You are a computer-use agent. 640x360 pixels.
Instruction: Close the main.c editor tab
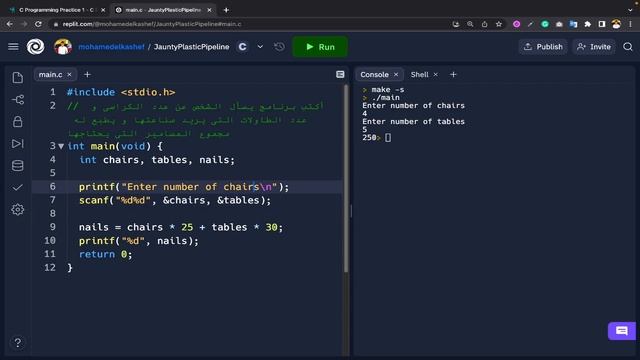pyautogui.click(x=69, y=75)
